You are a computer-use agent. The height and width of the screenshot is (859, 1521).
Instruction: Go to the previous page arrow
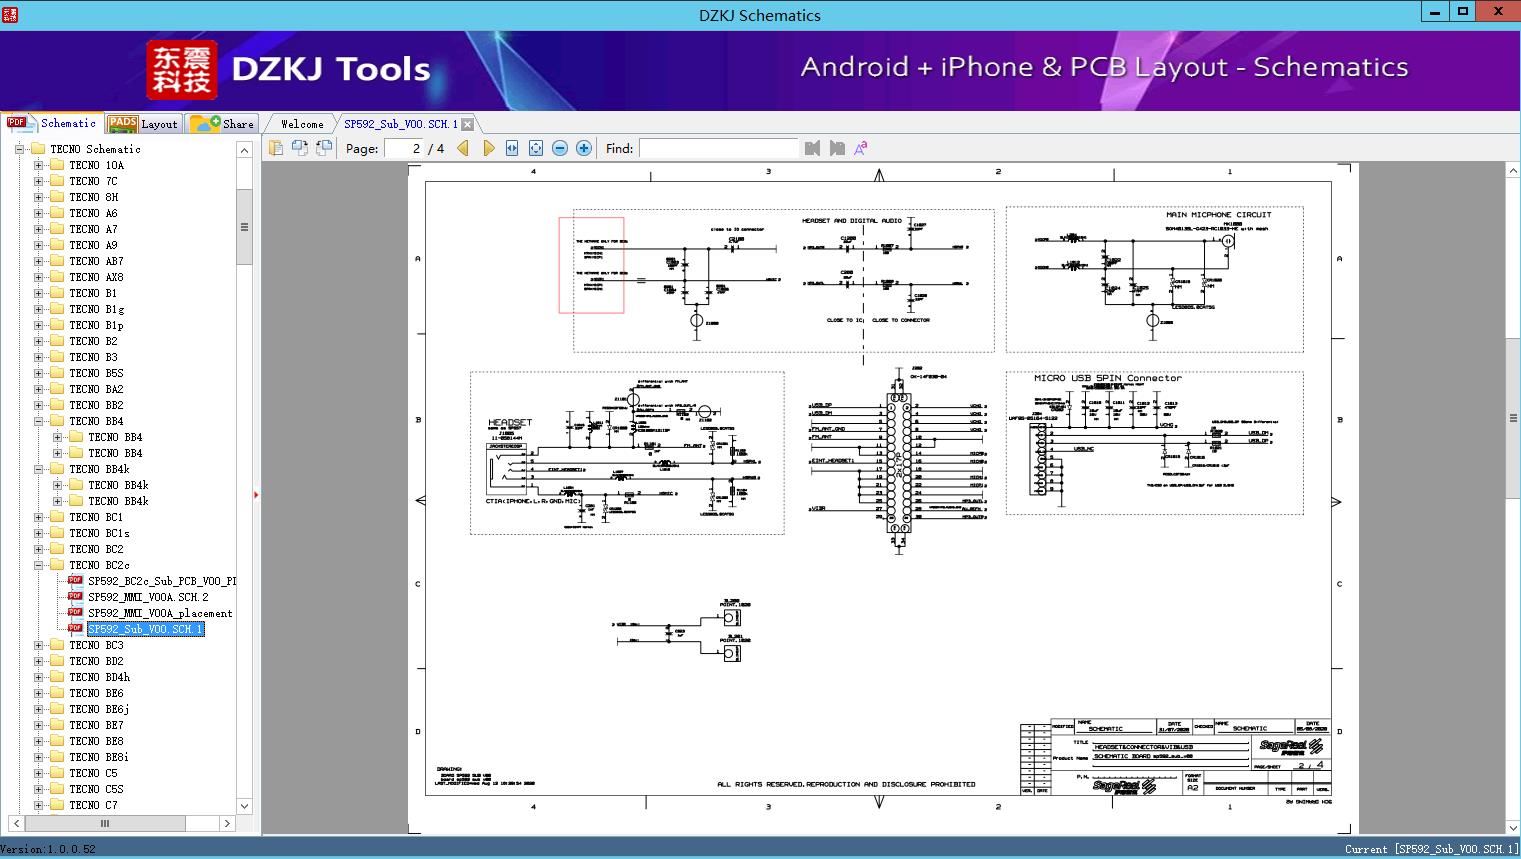click(x=463, y=148)
